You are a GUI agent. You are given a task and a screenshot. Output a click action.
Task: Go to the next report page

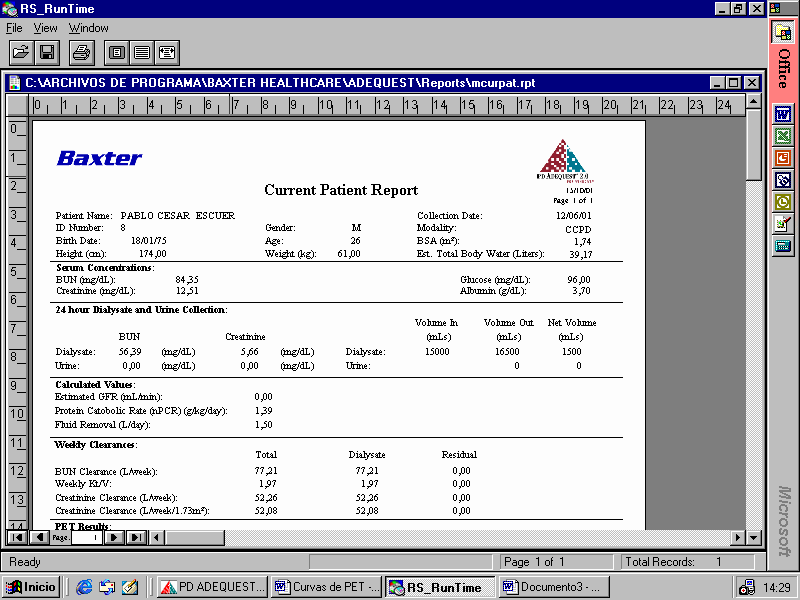(115, 537)
